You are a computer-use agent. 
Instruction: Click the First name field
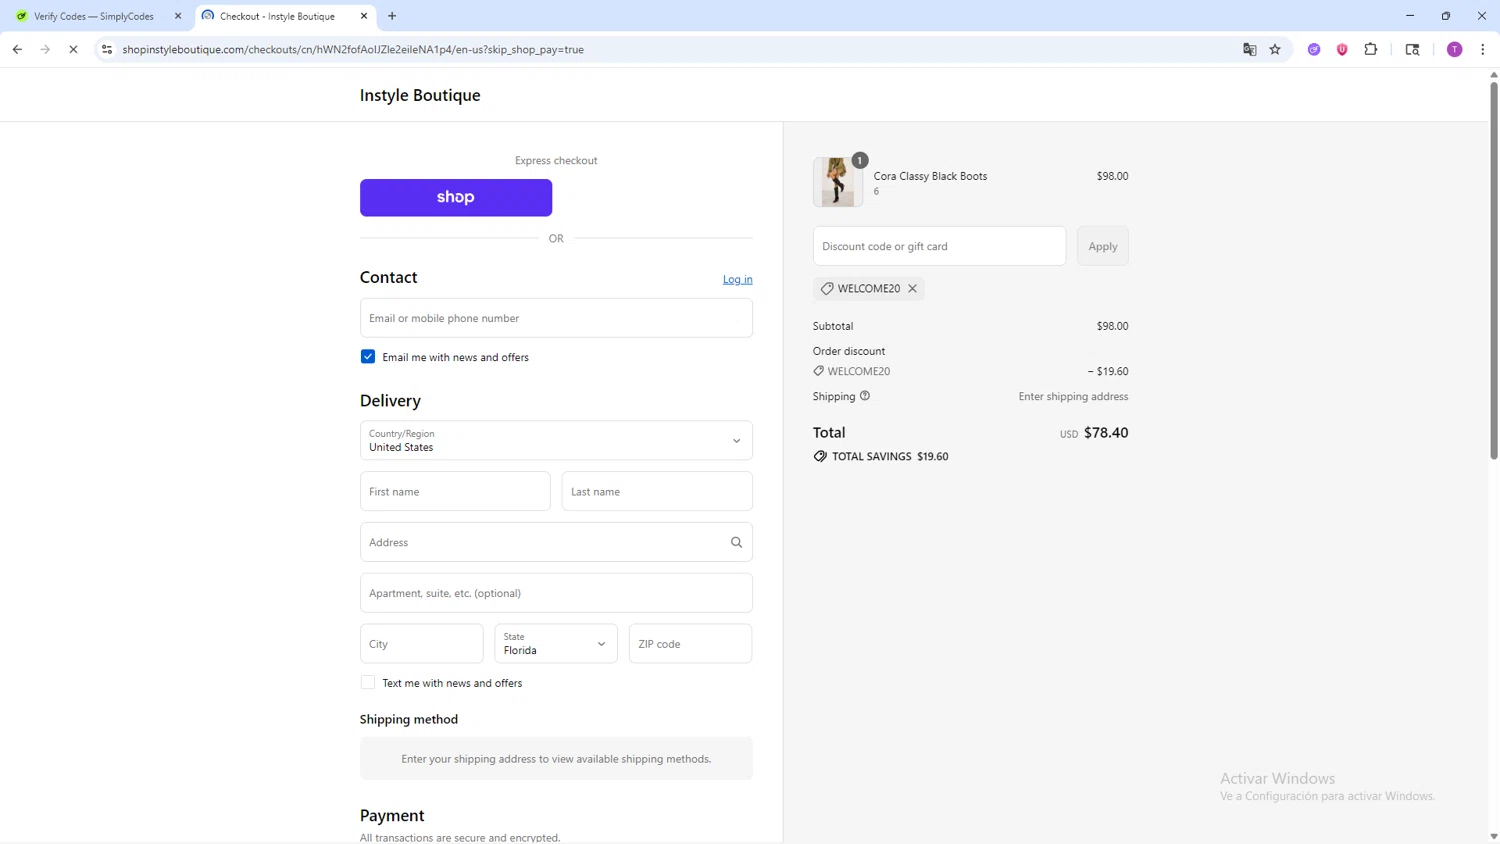455,491
